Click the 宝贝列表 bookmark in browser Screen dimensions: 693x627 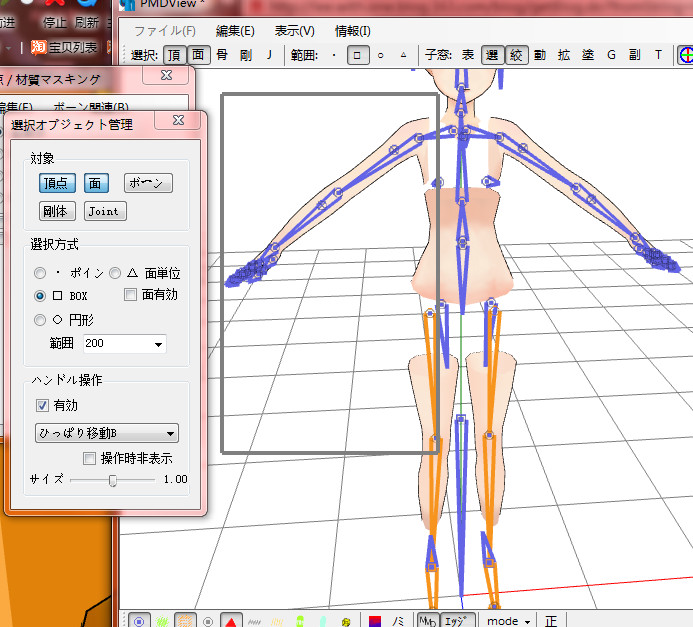click(65, 47)
